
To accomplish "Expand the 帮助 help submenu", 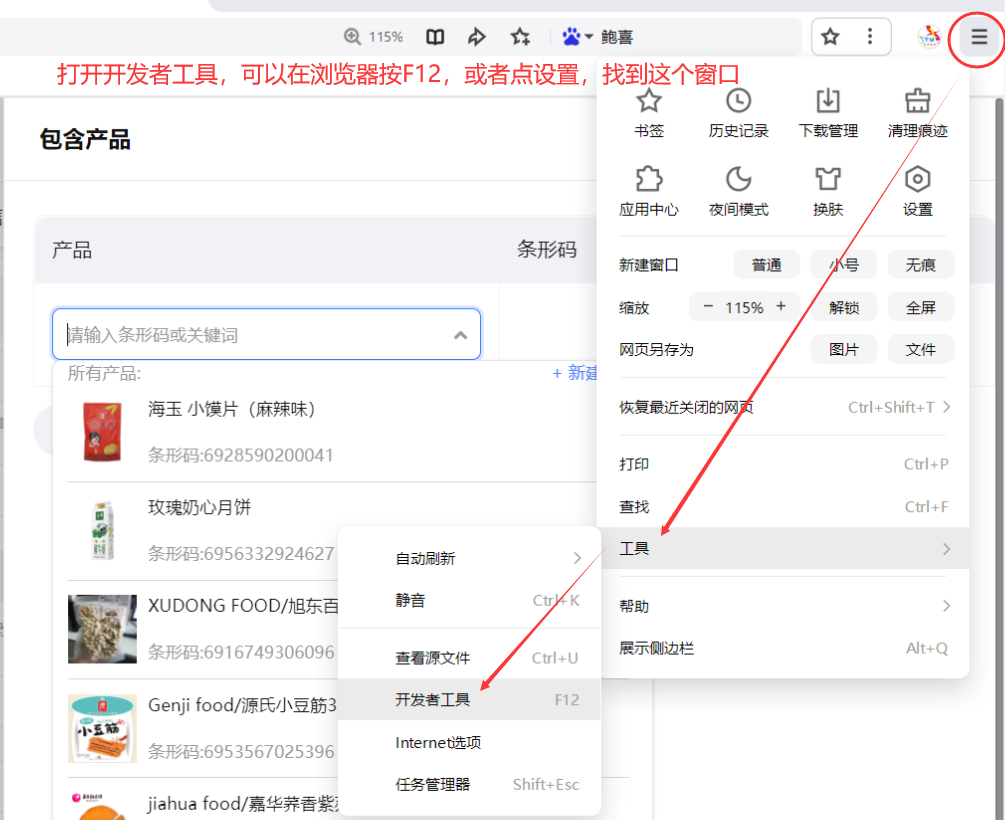I will [x=783, y=606].
